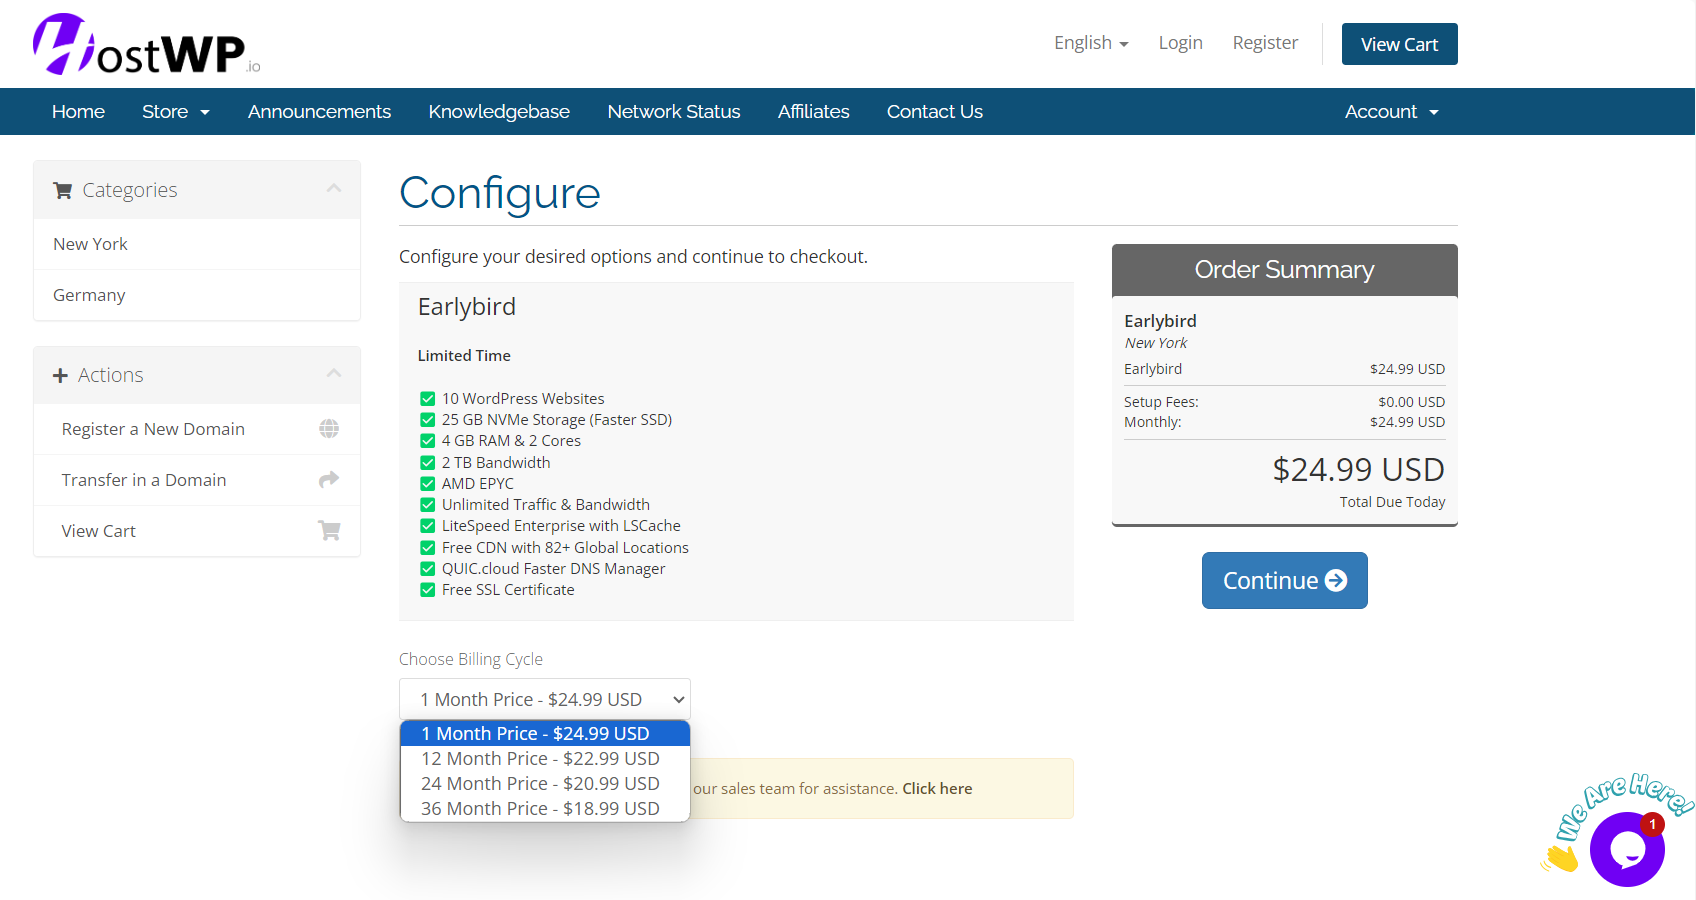
Task: Select the New York category
Action: (x=90, y=243)
